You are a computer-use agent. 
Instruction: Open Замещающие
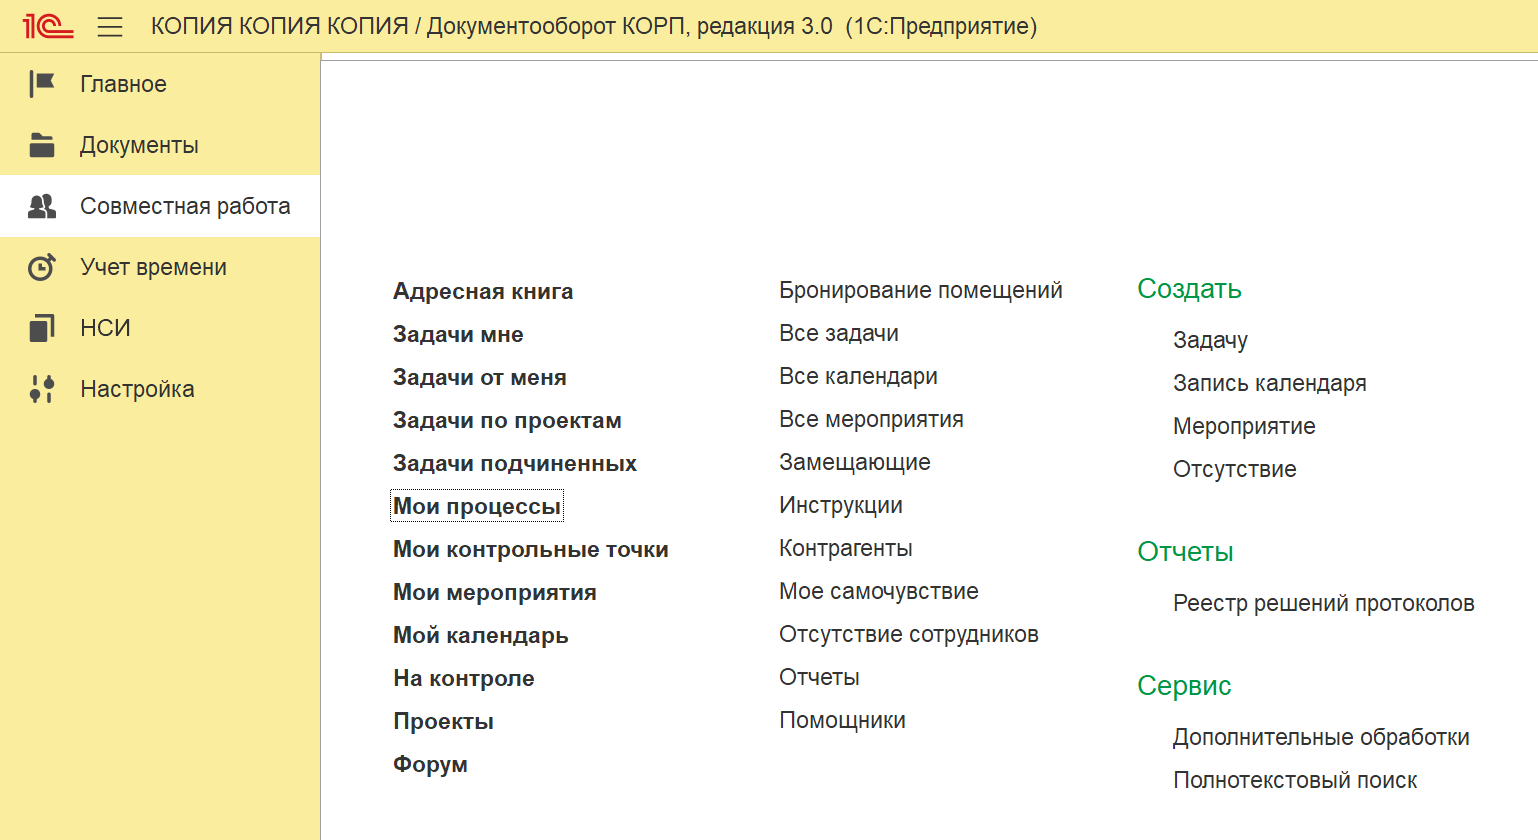coord(855,462)
